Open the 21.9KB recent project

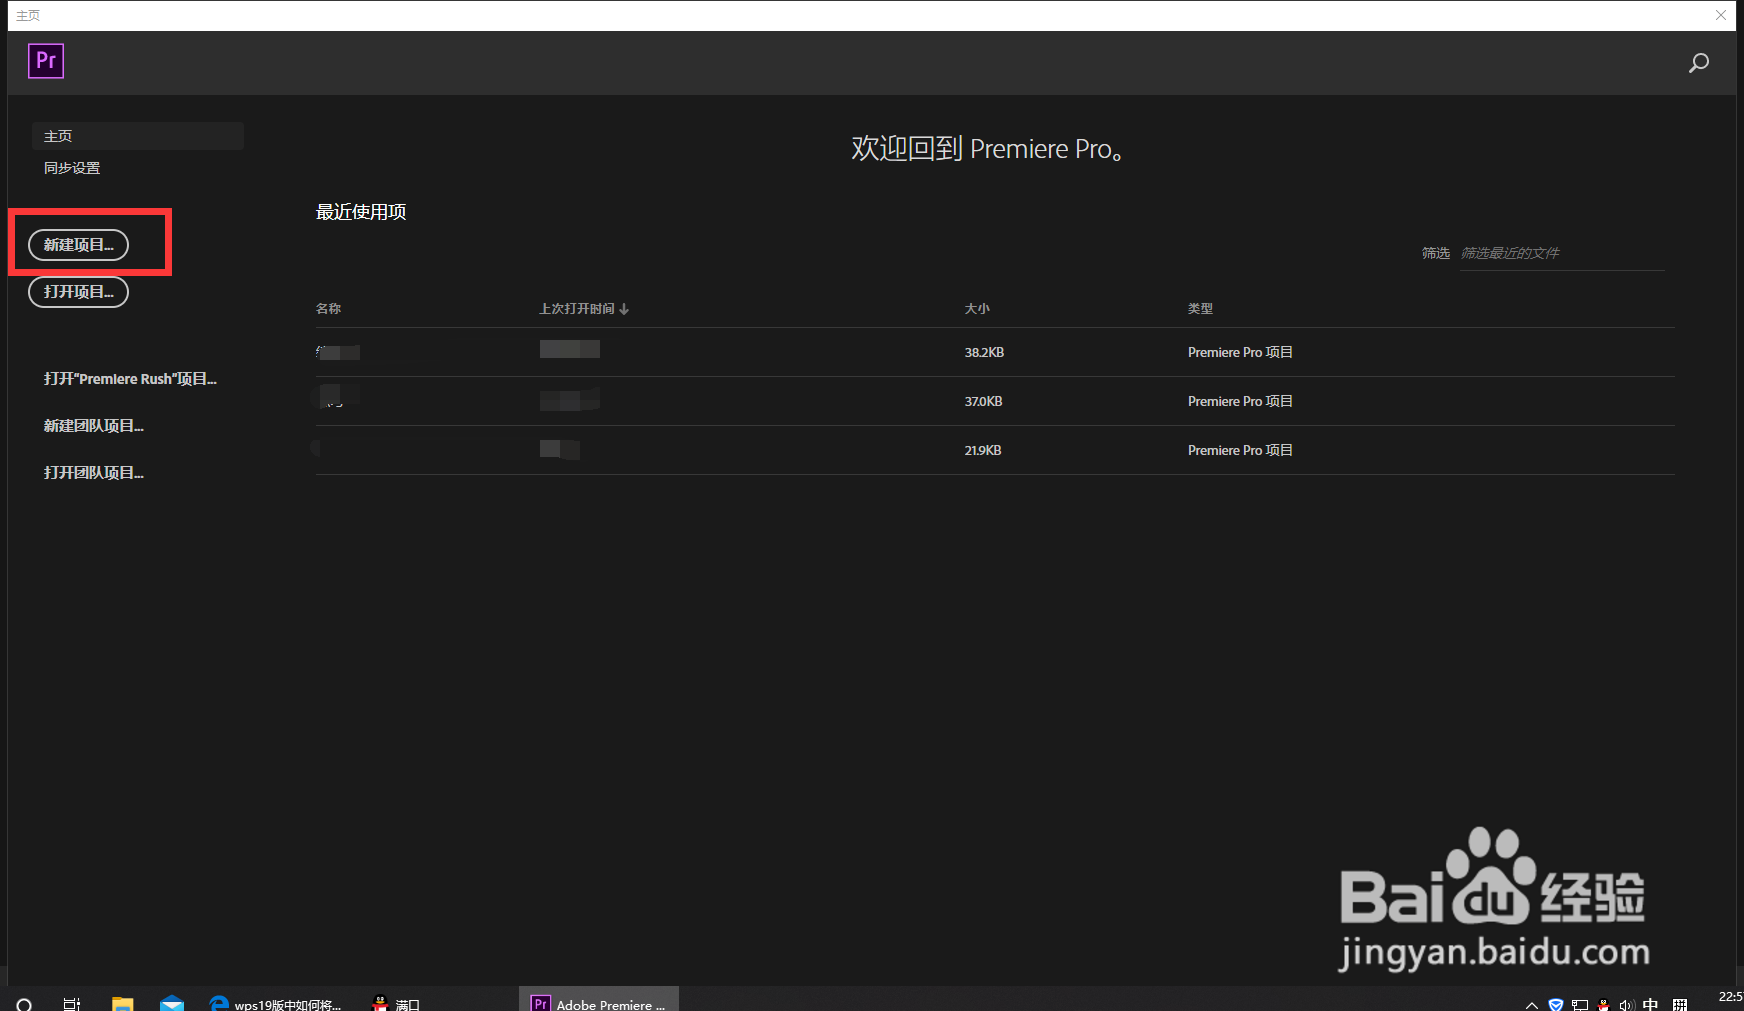[x=995, y=450]
